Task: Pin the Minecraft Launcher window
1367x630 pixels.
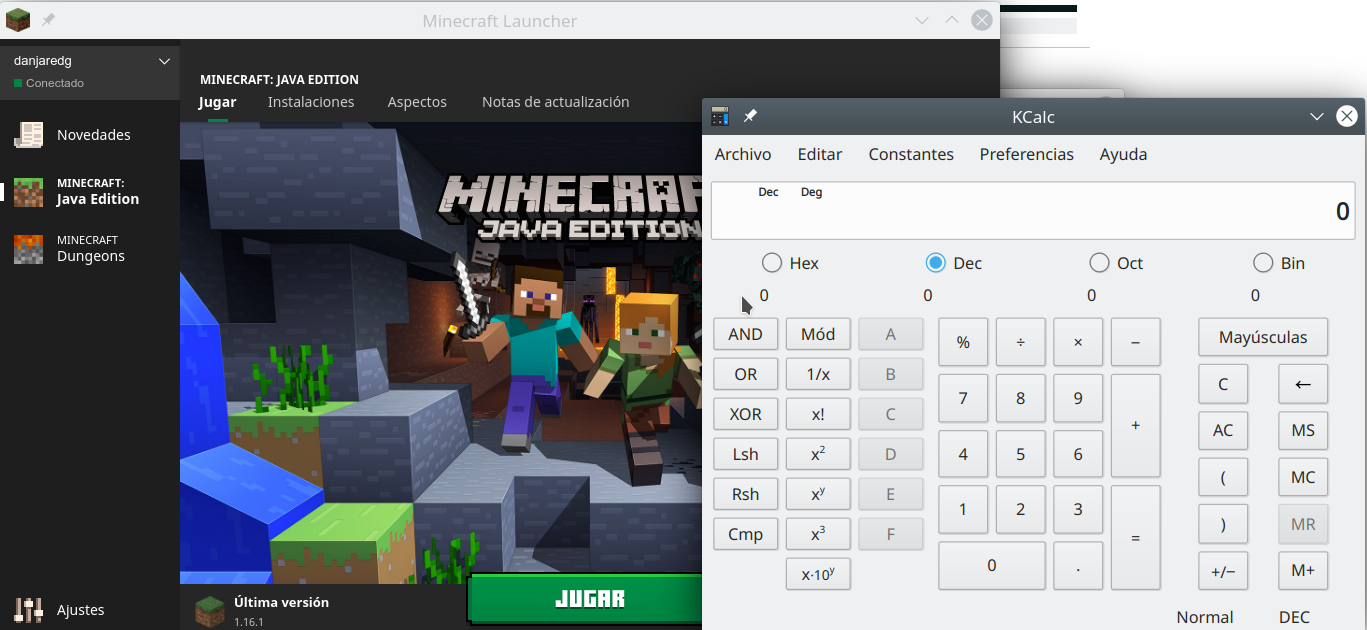Action: pos(48,20)
